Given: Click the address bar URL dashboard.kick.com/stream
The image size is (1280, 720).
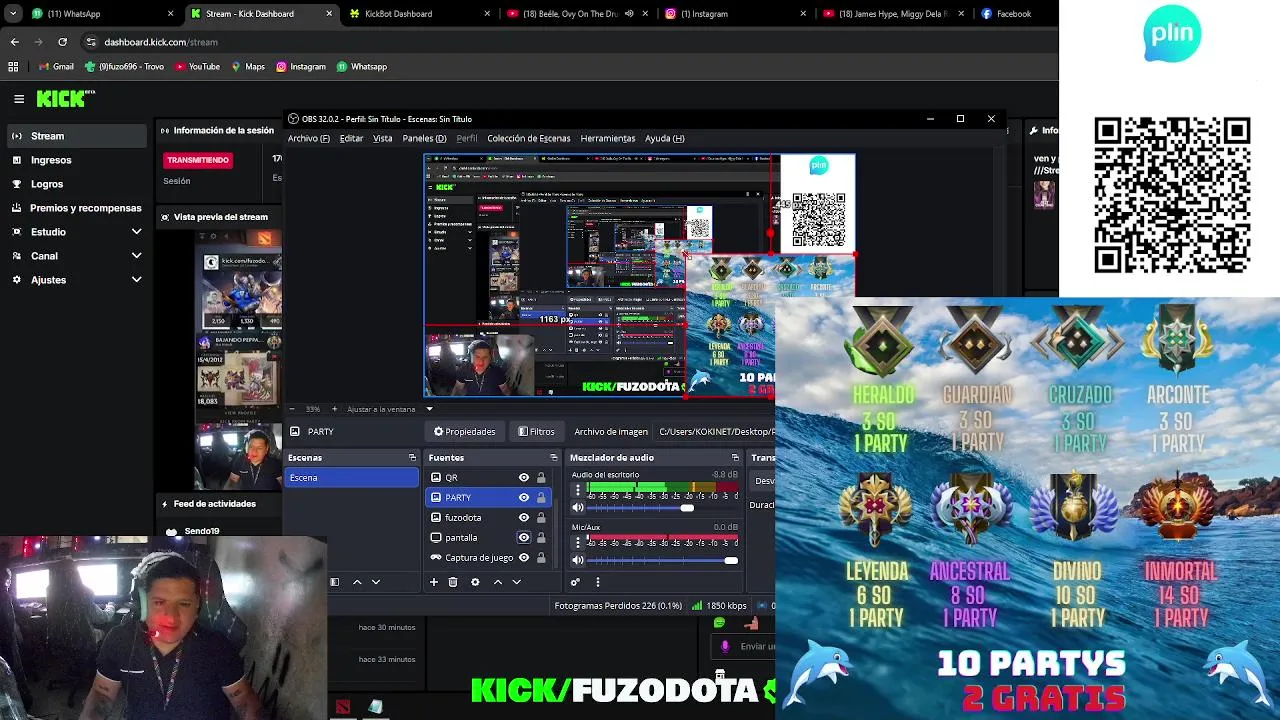Looking at the screenshot, I should [161, 42].
